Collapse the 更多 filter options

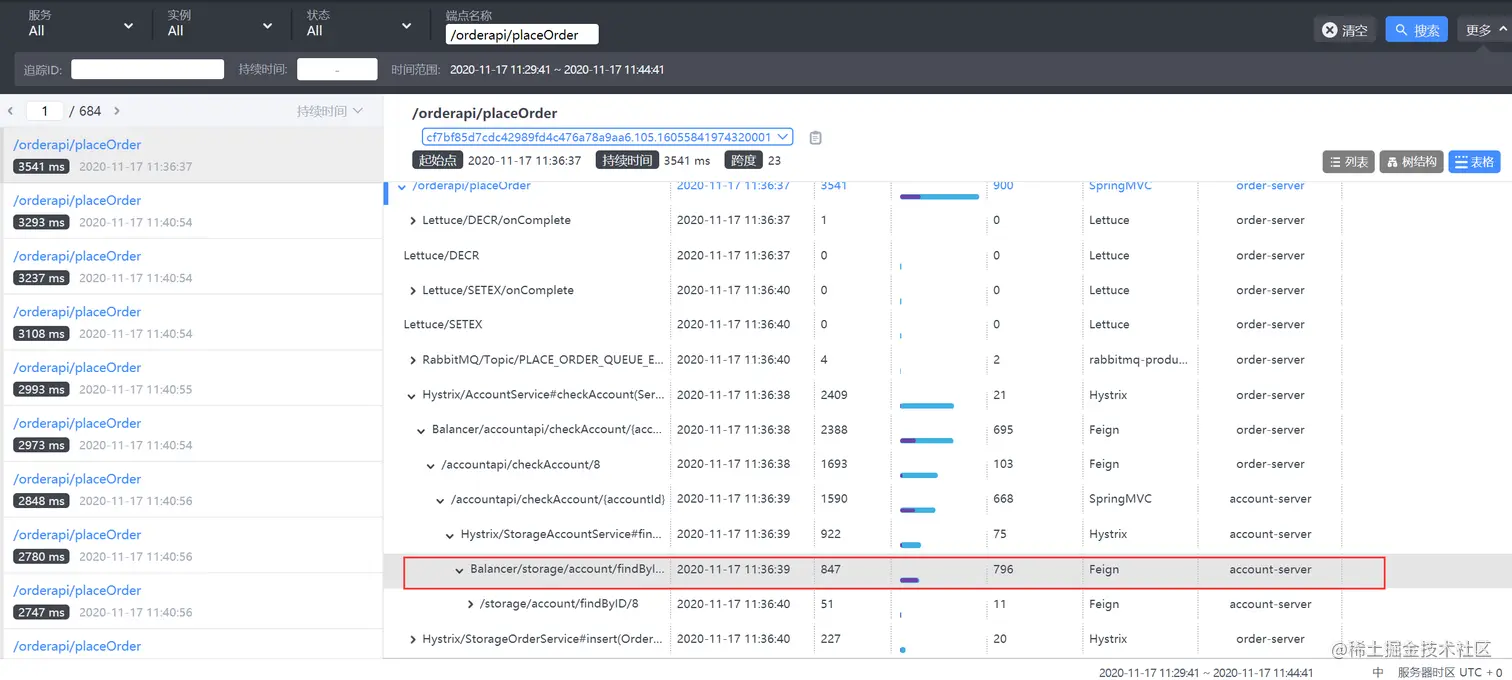click(1485, 30)
